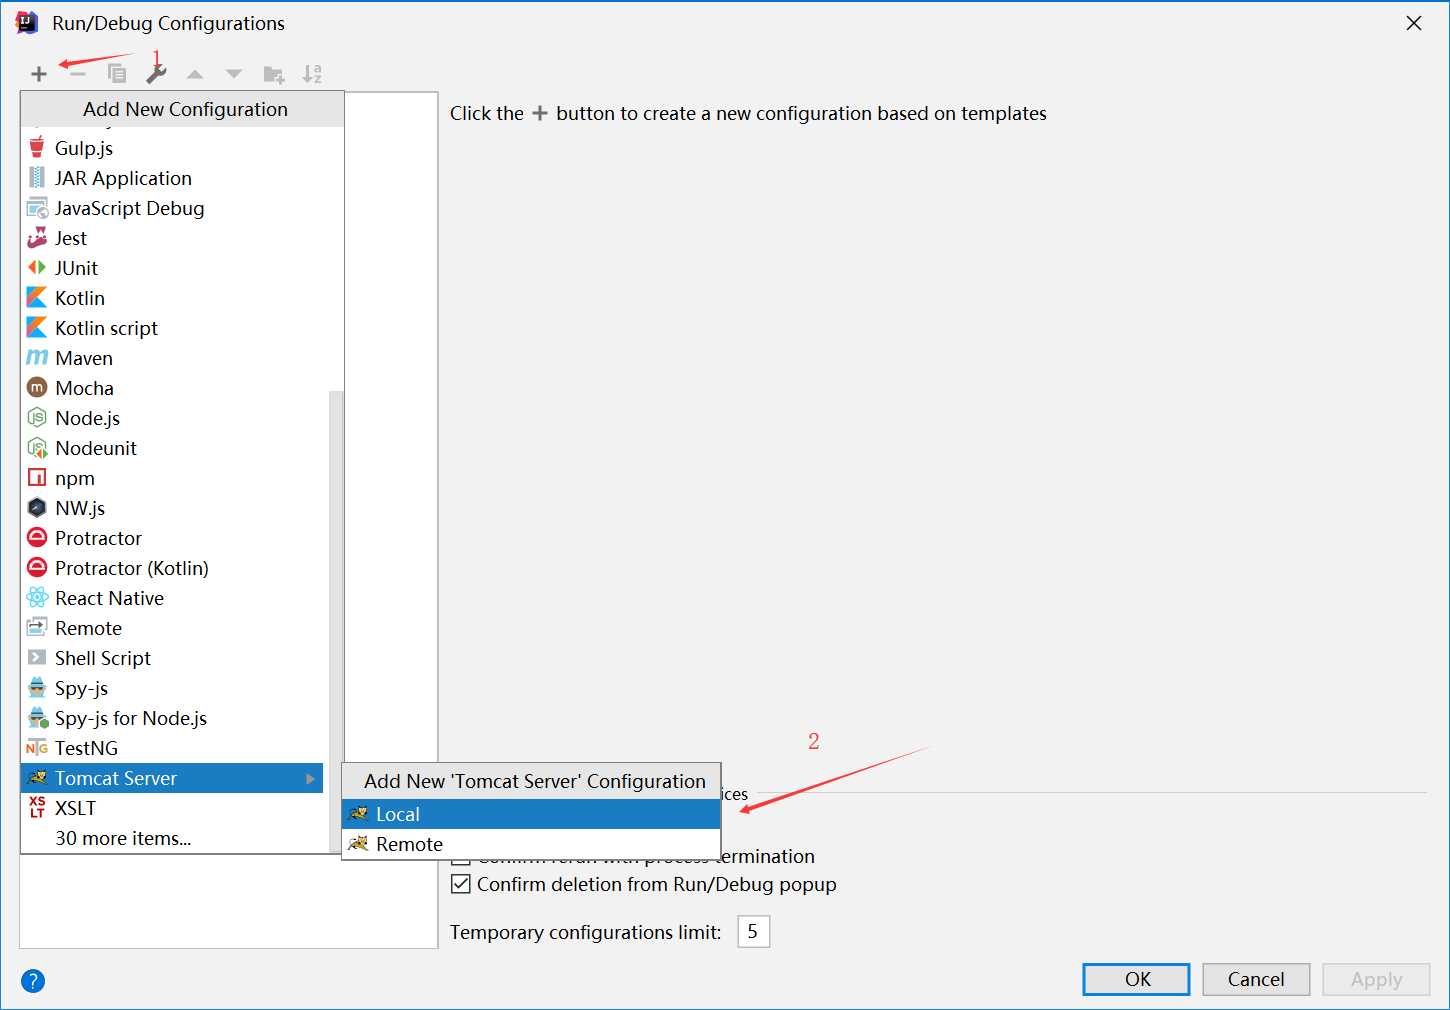
Task: Select Local Tomcat Server configuration
Action: (531, 814)
